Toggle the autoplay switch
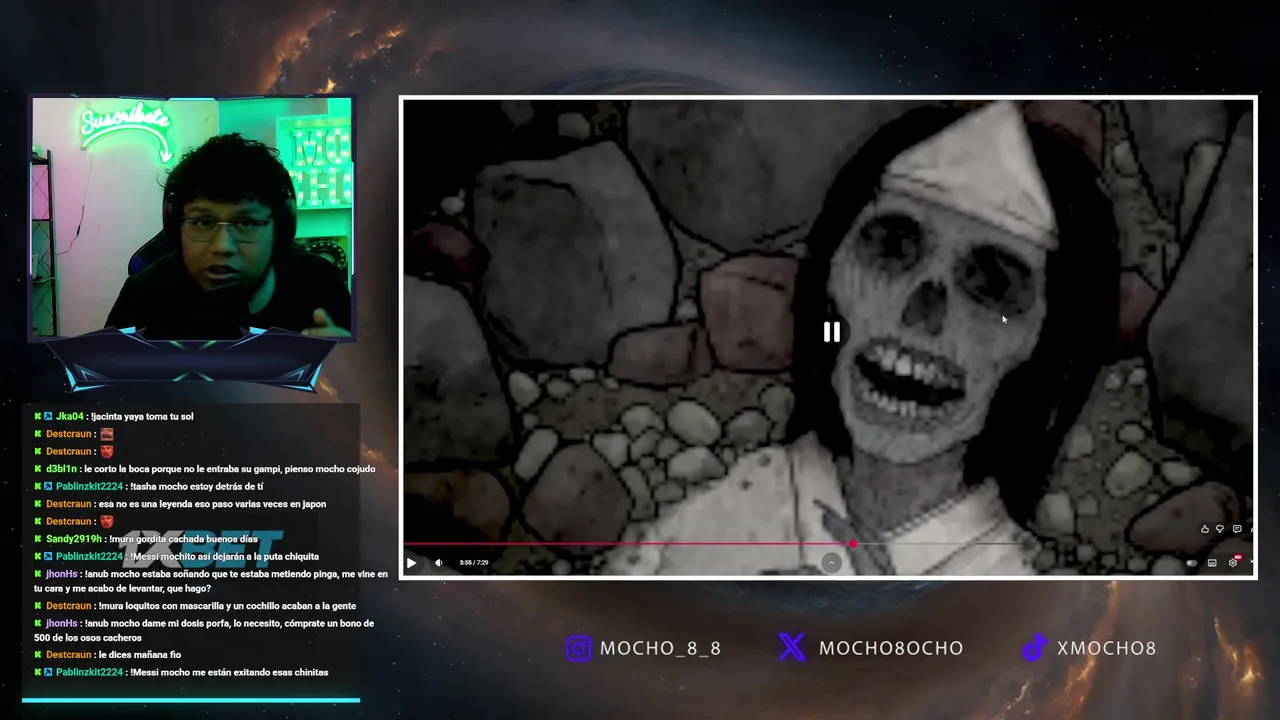This screenshot has height=720, width=1280. (x=1192, y=563)
